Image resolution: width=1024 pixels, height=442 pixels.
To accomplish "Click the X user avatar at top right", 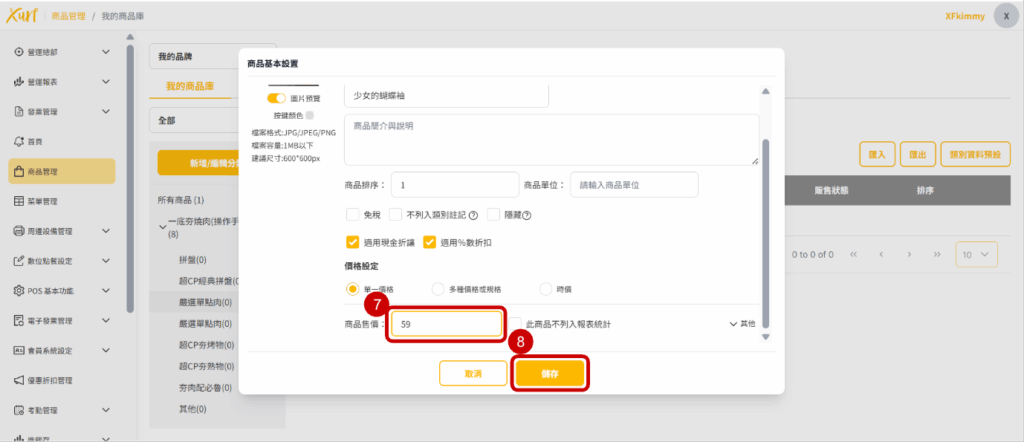I will 1006,16.
